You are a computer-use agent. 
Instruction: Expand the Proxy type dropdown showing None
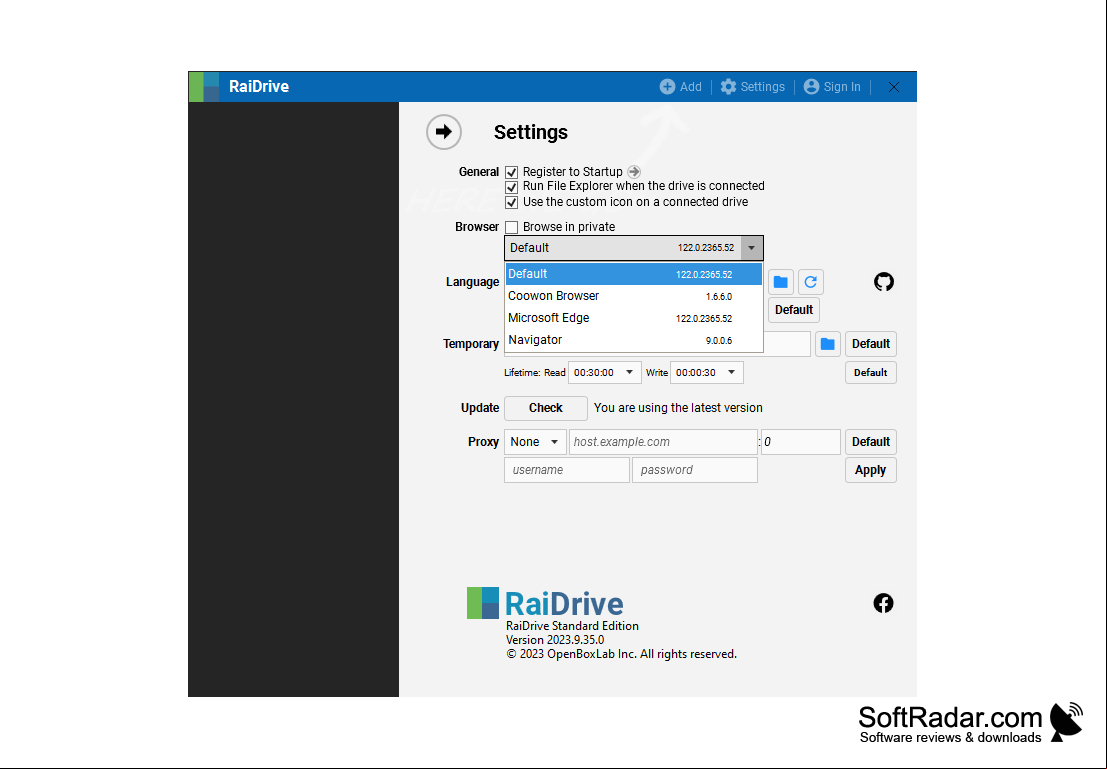(534, 442)
